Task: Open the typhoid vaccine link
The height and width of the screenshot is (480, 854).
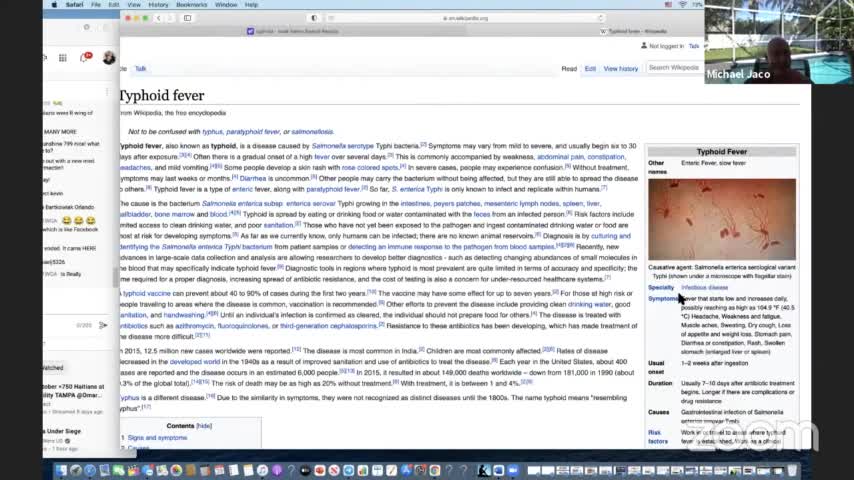Action: click(147, 293)
